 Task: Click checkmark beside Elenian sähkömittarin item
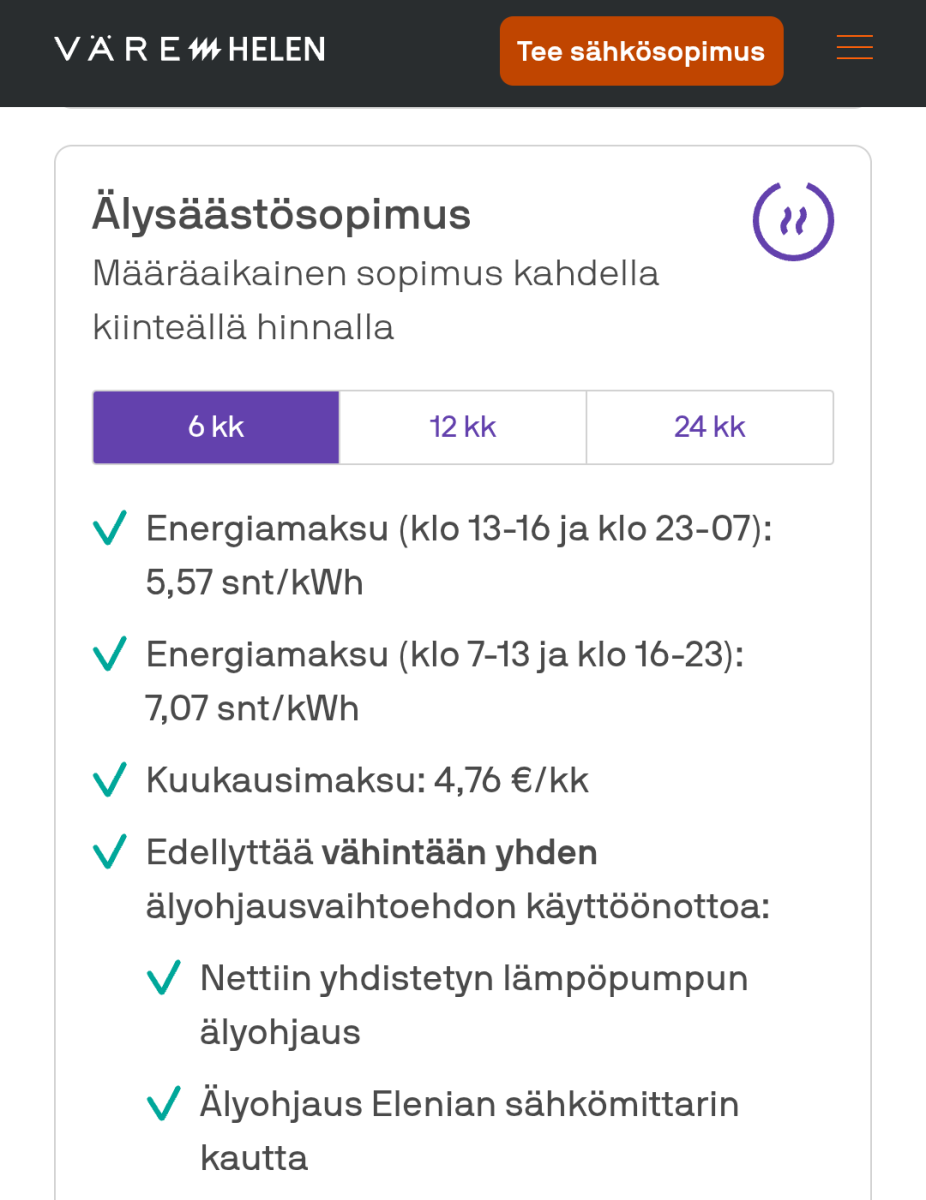point(164,1104)
